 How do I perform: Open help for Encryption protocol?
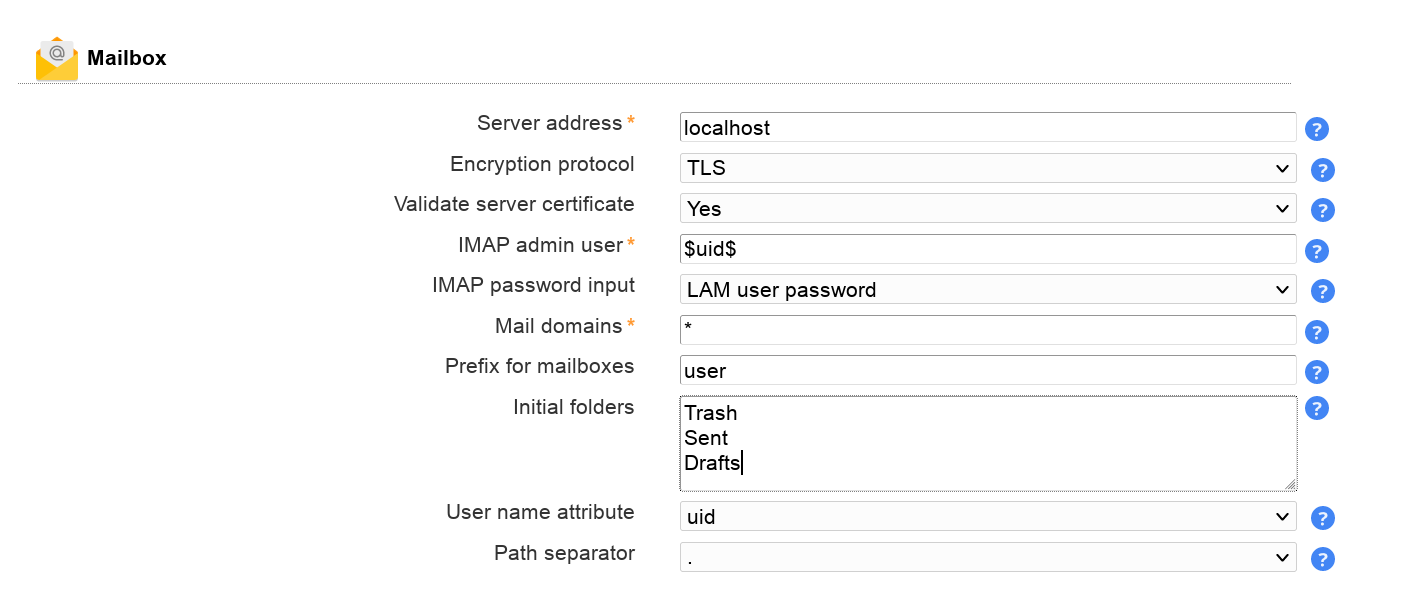pyautogui.click(x=1323, y=170)
